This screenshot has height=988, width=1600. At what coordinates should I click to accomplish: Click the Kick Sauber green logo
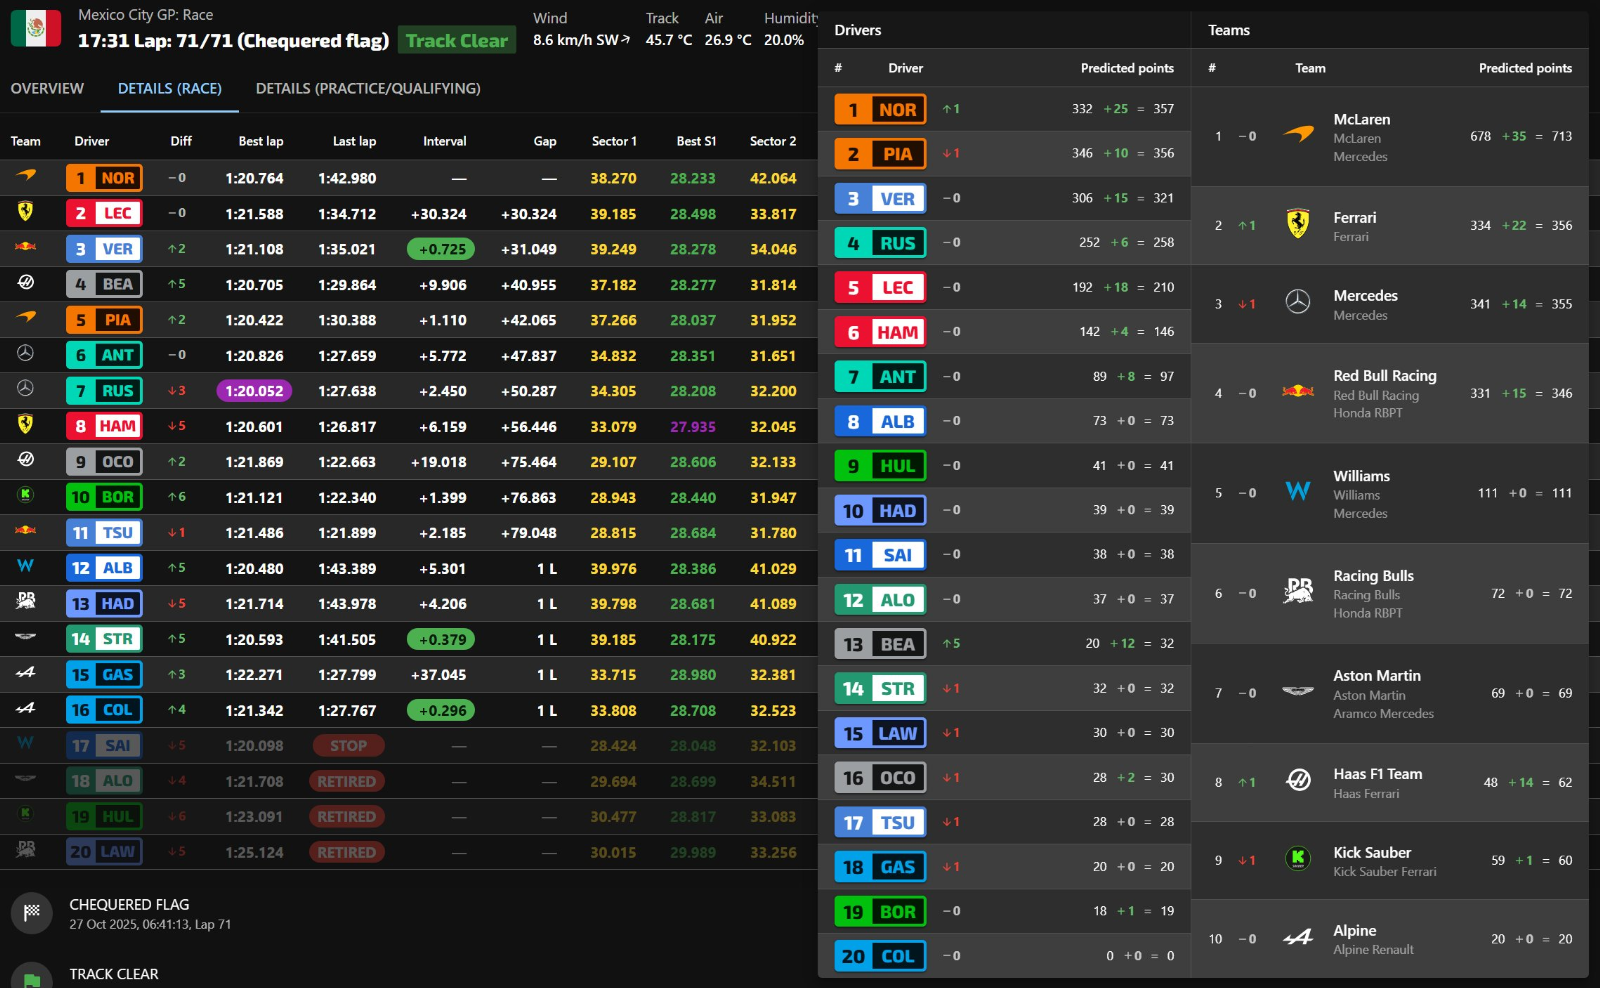pyautogui.click(x=1298, y=858)
